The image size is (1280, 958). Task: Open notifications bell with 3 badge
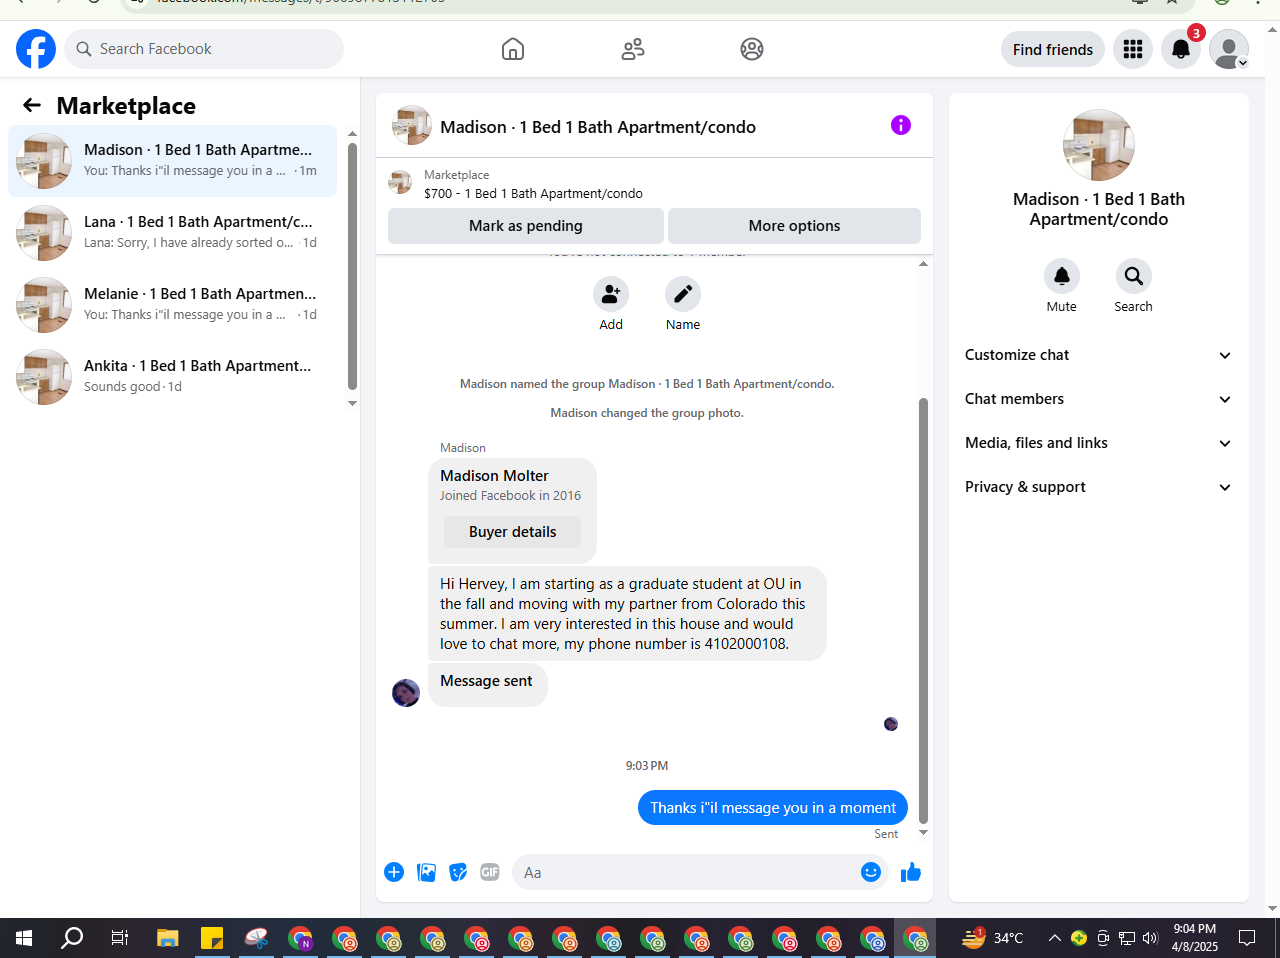coord(1181,49)
